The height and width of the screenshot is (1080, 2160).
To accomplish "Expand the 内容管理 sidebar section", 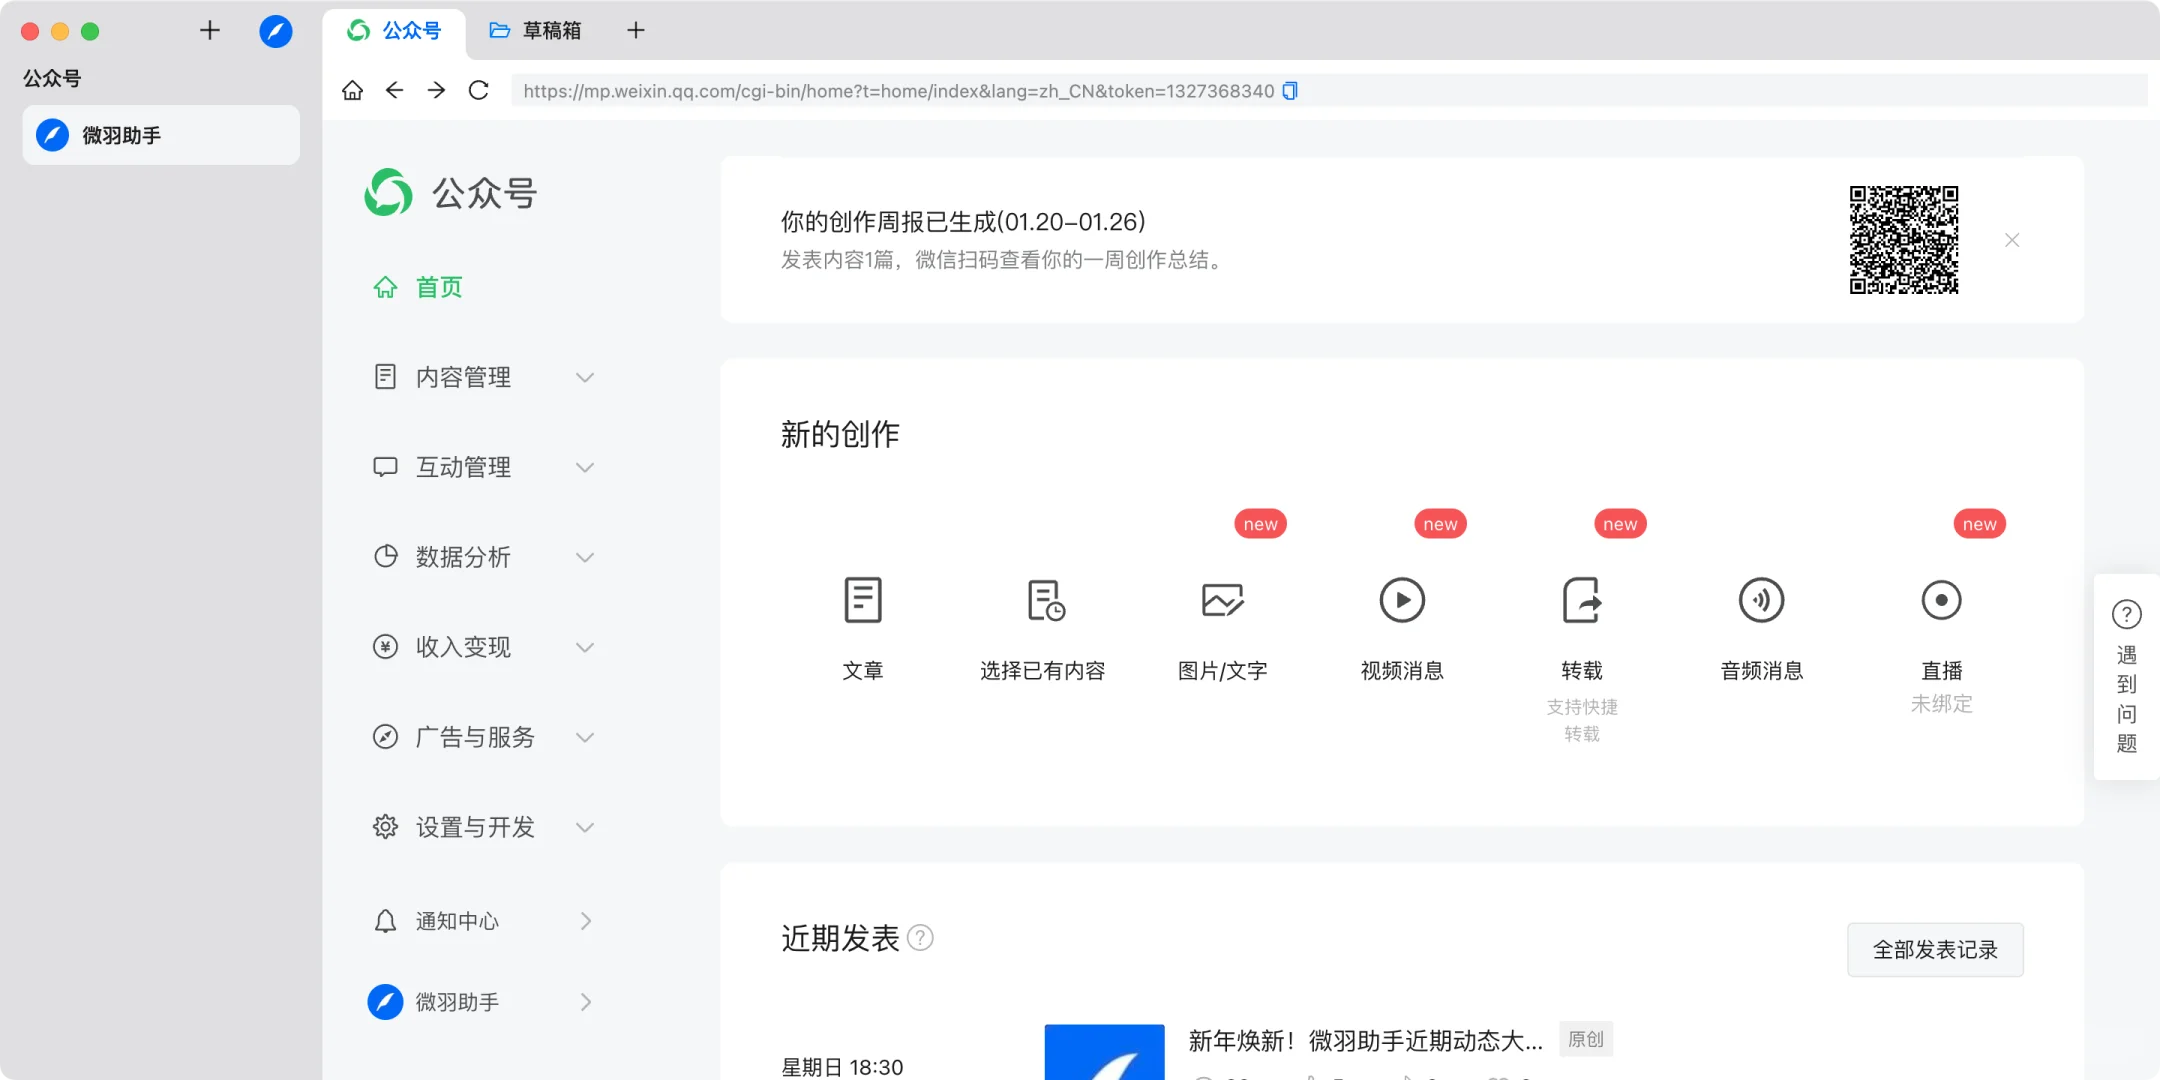I will 463,376.
